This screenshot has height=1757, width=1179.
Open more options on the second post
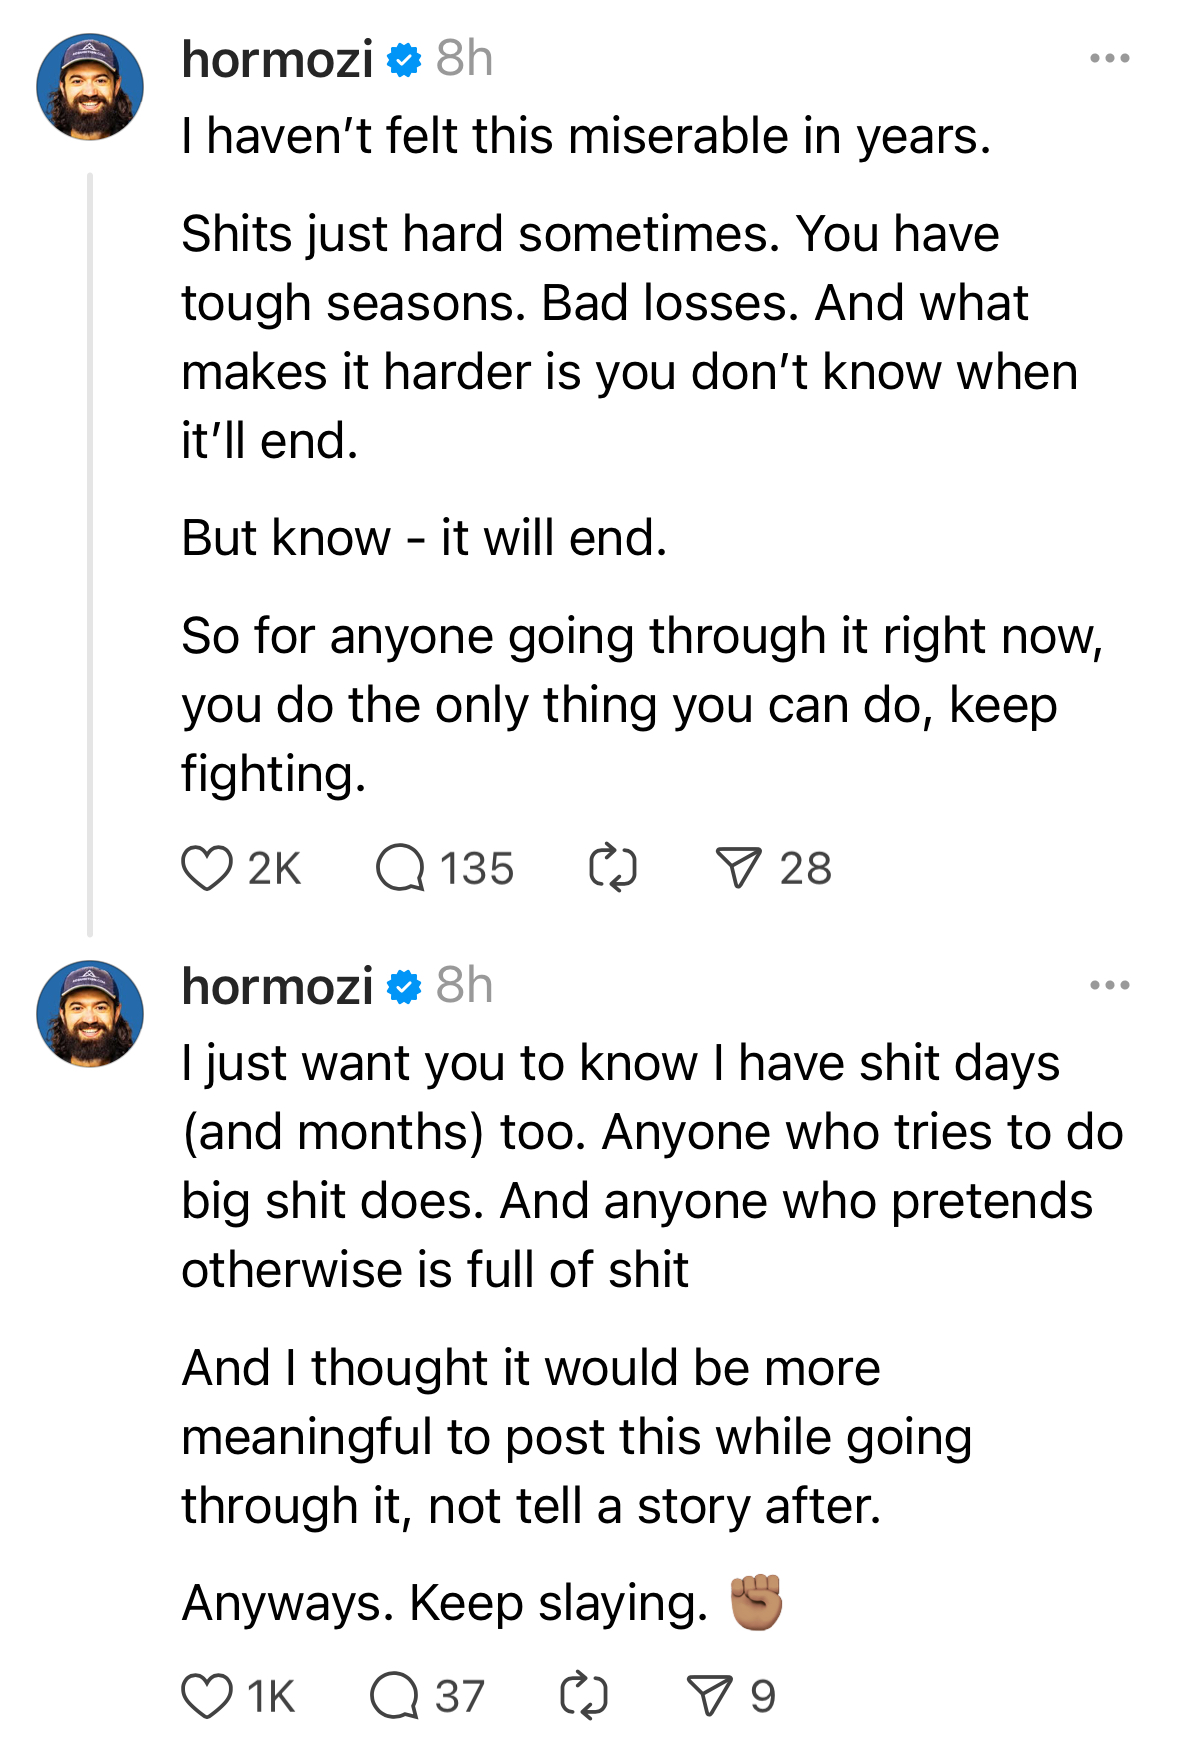click(x=1109, y=986)
